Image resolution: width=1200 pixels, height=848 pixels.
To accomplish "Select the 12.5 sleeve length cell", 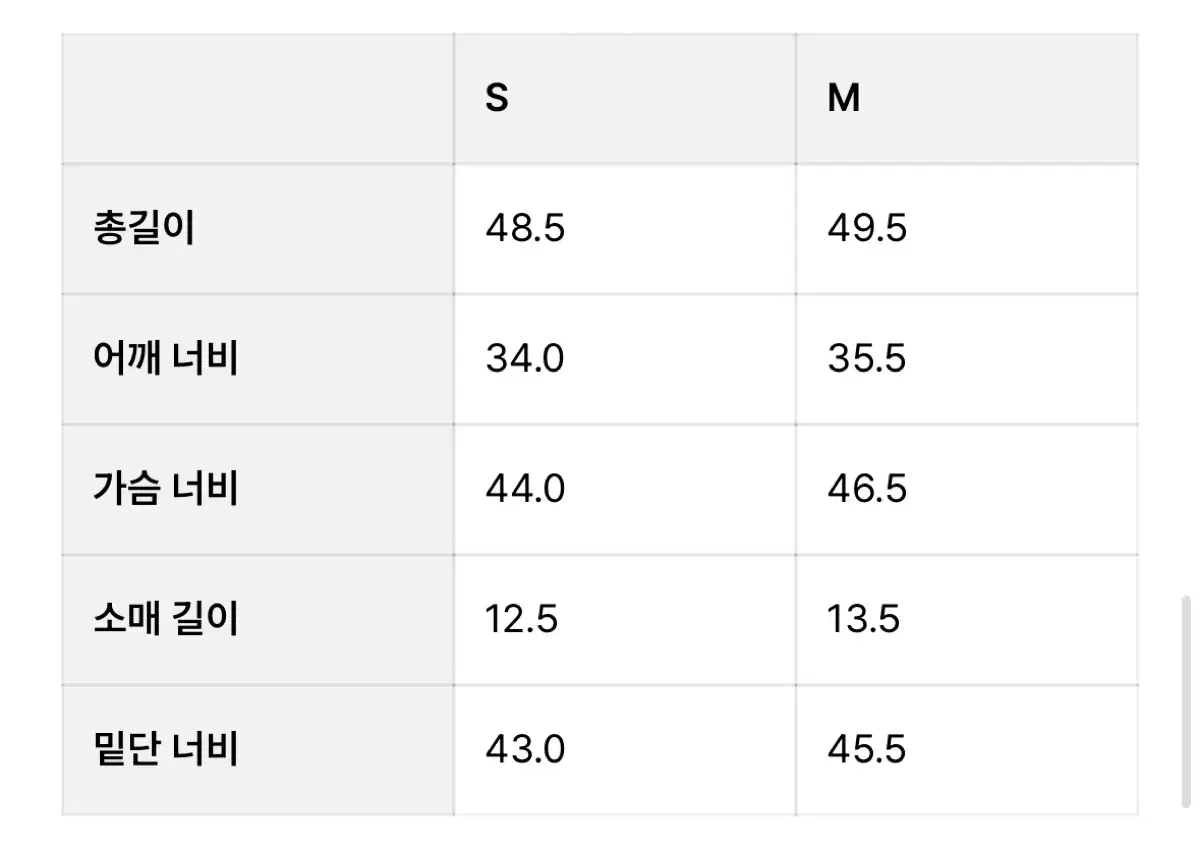I will pyautogui.click(x=625, y=620).
